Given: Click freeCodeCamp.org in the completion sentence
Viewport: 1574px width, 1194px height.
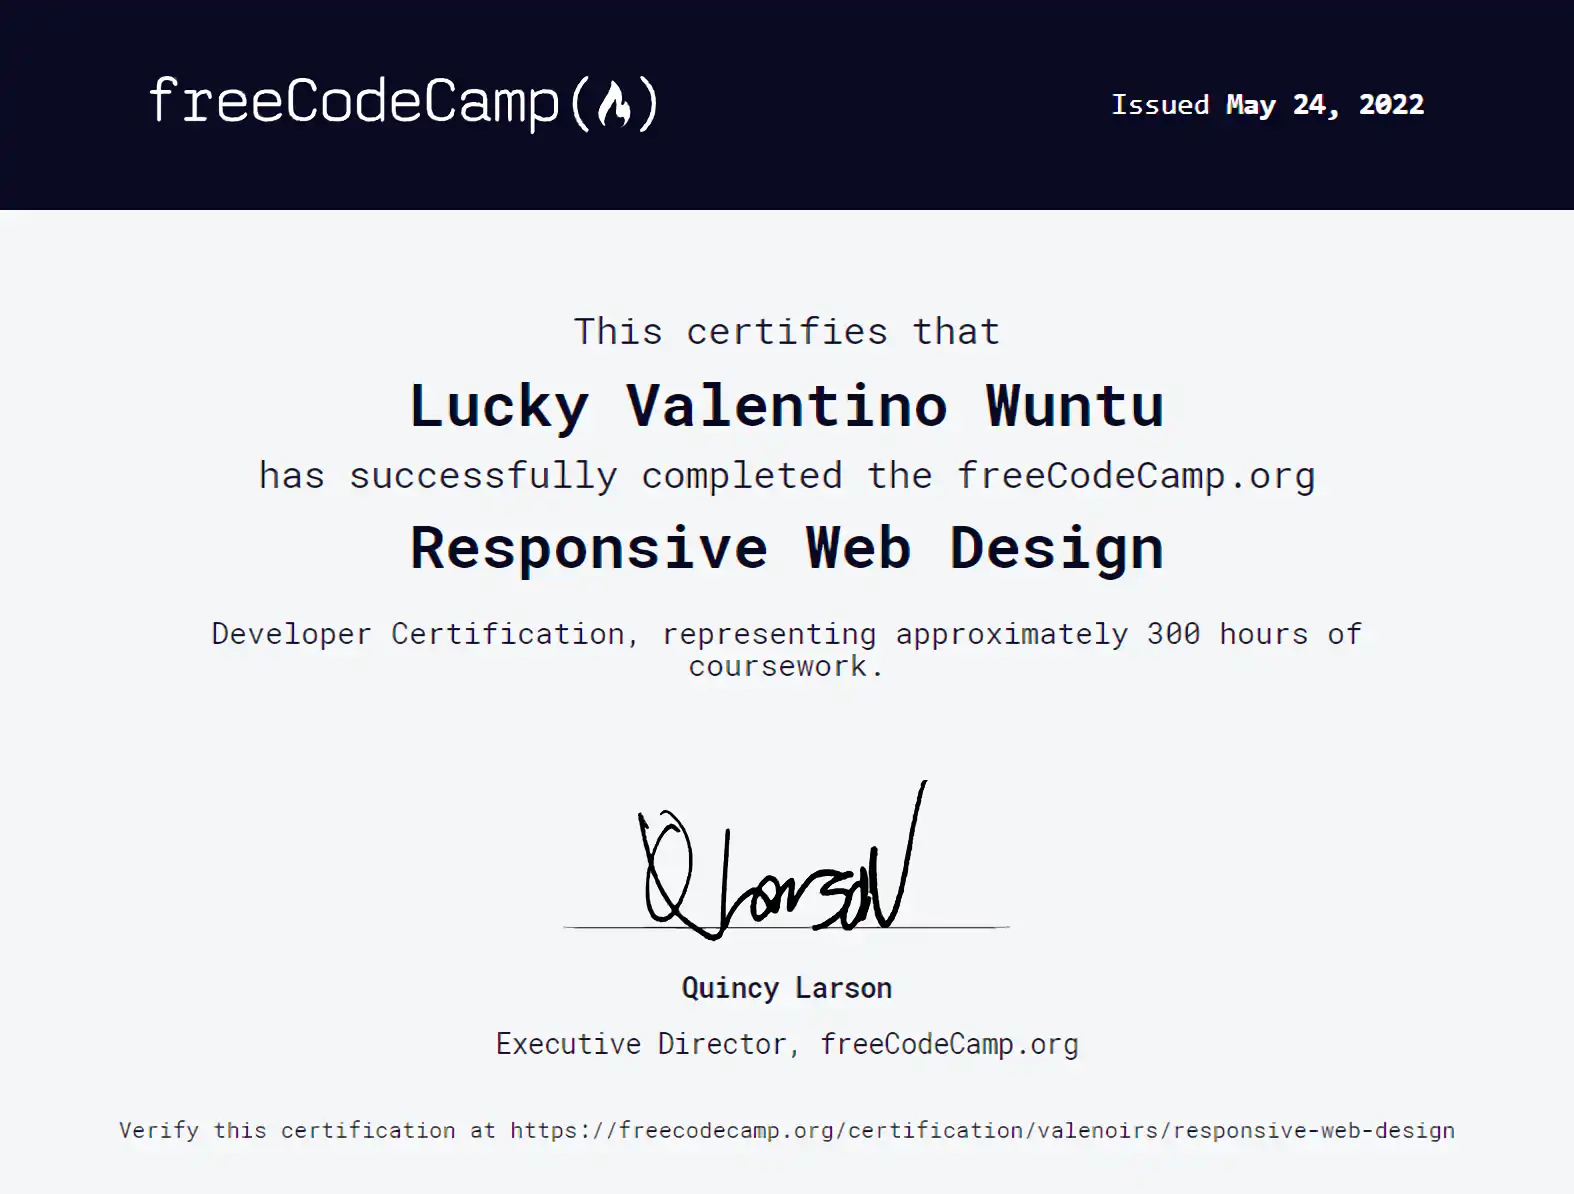Looking at the screenshot, I should pos(1135,476).
